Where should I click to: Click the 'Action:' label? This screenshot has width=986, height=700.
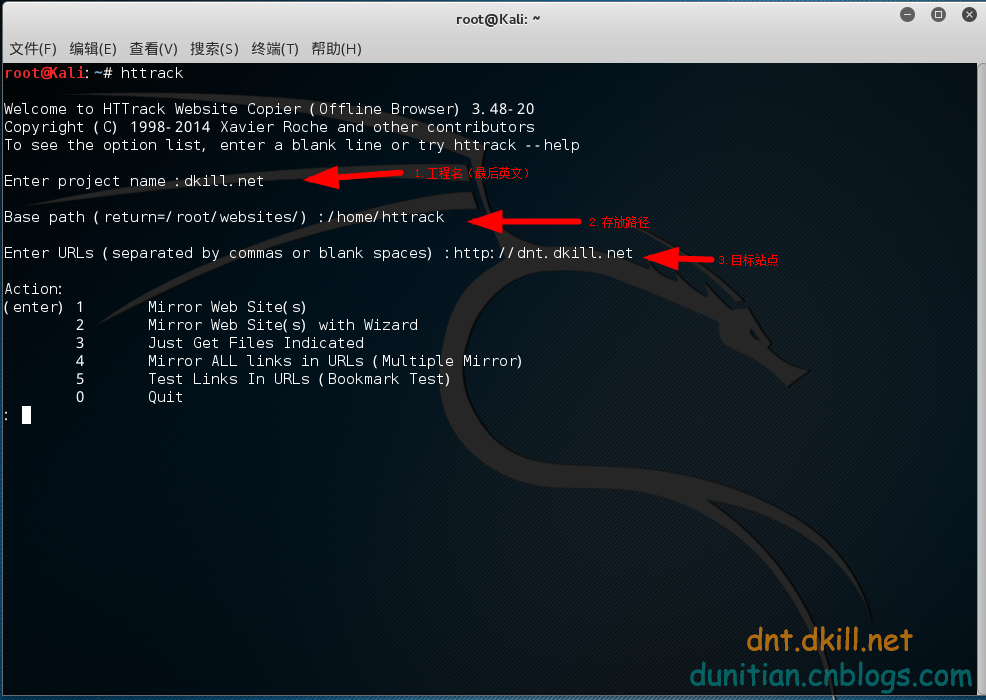33,289
